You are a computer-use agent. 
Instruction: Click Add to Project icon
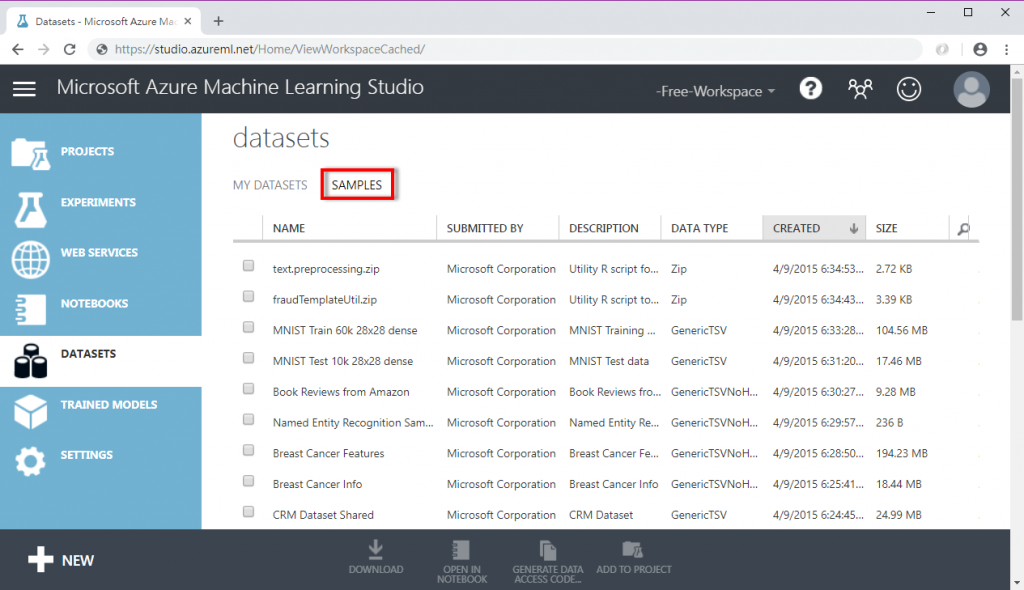click(x=632, y=549)
